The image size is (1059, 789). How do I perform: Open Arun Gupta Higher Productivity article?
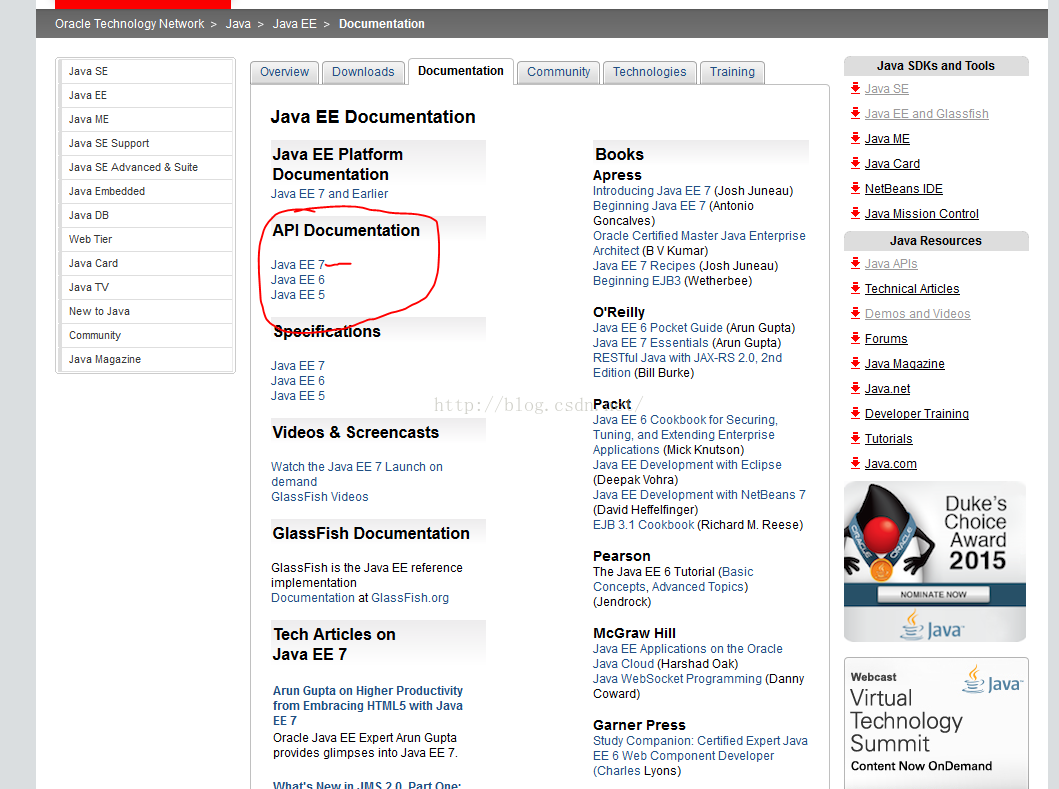click(x=367, y=706)
